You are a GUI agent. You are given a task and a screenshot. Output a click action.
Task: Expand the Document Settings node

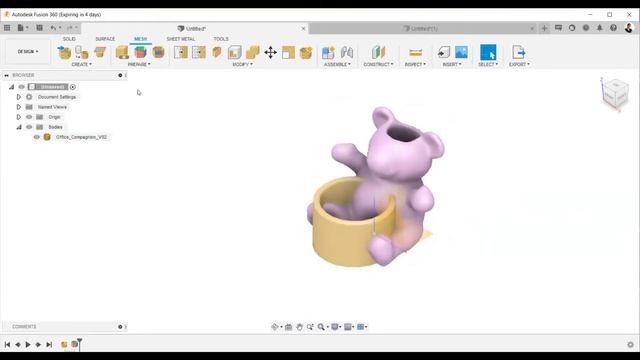coord(18,97)
